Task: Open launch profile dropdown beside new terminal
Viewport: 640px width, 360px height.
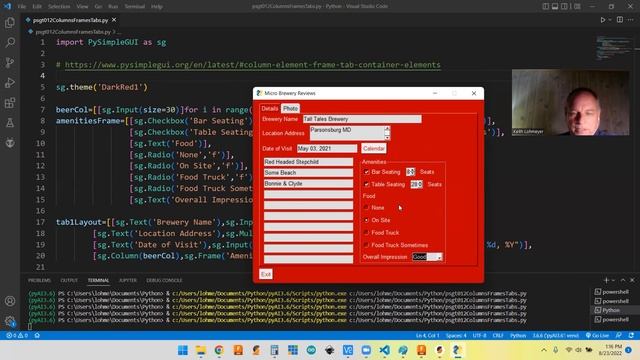Action: pyautogui.click(x=613, y=280)
